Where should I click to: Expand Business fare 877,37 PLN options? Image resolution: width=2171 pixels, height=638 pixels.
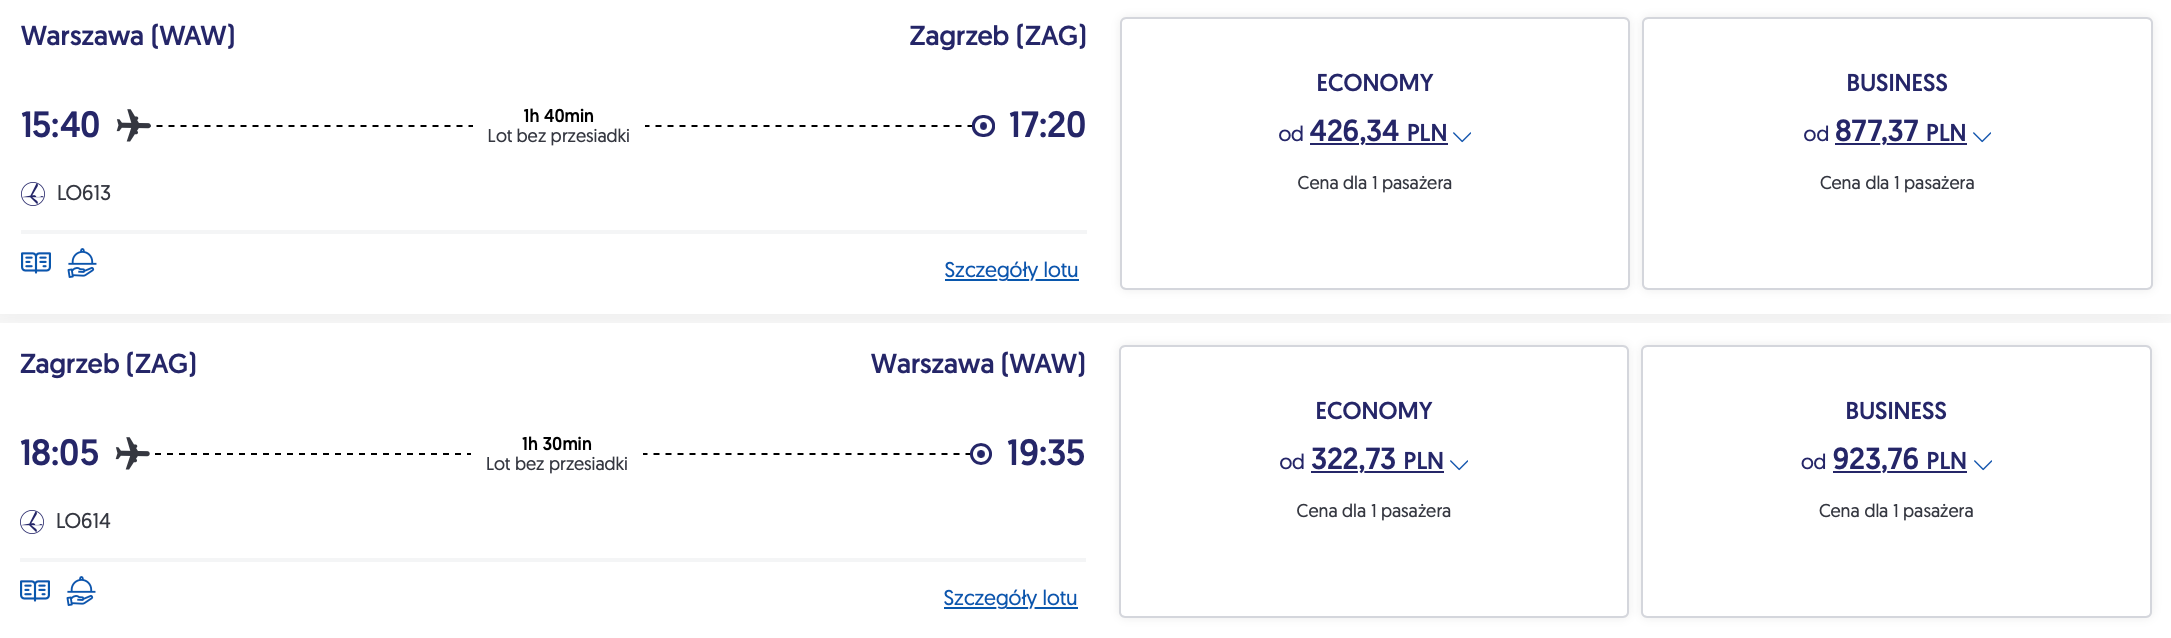click(x=1981, y=136)
